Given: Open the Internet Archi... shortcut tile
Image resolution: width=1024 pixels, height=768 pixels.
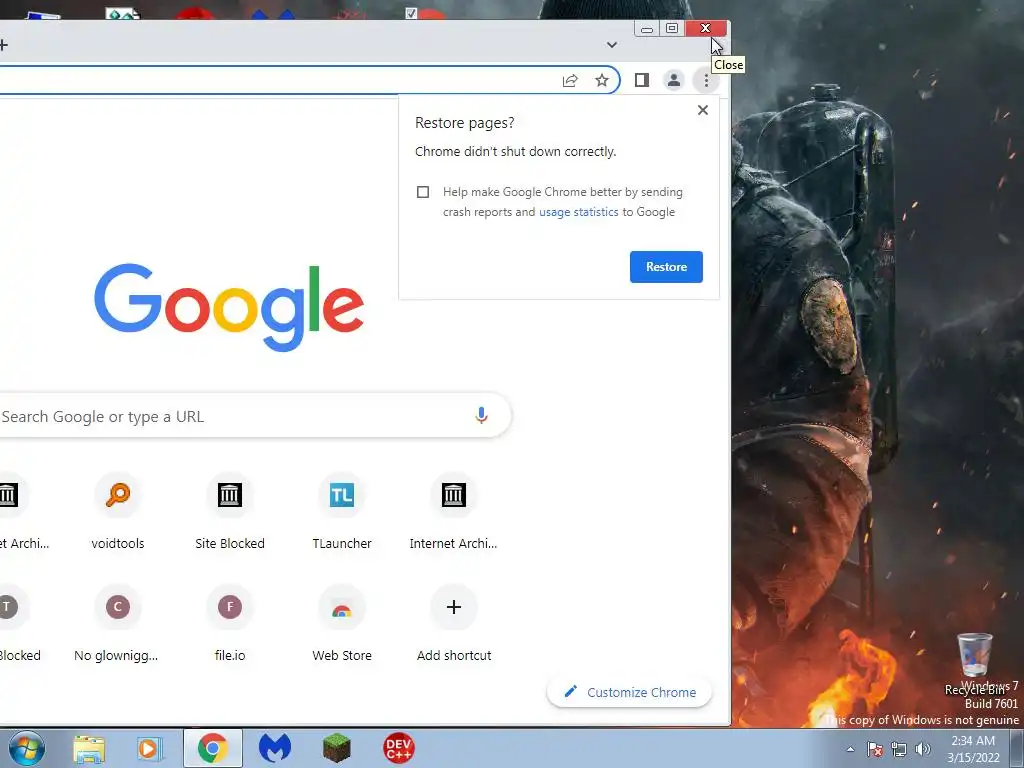Looking at the screenshot, I should pyautogui.click(x=453, y=513).
